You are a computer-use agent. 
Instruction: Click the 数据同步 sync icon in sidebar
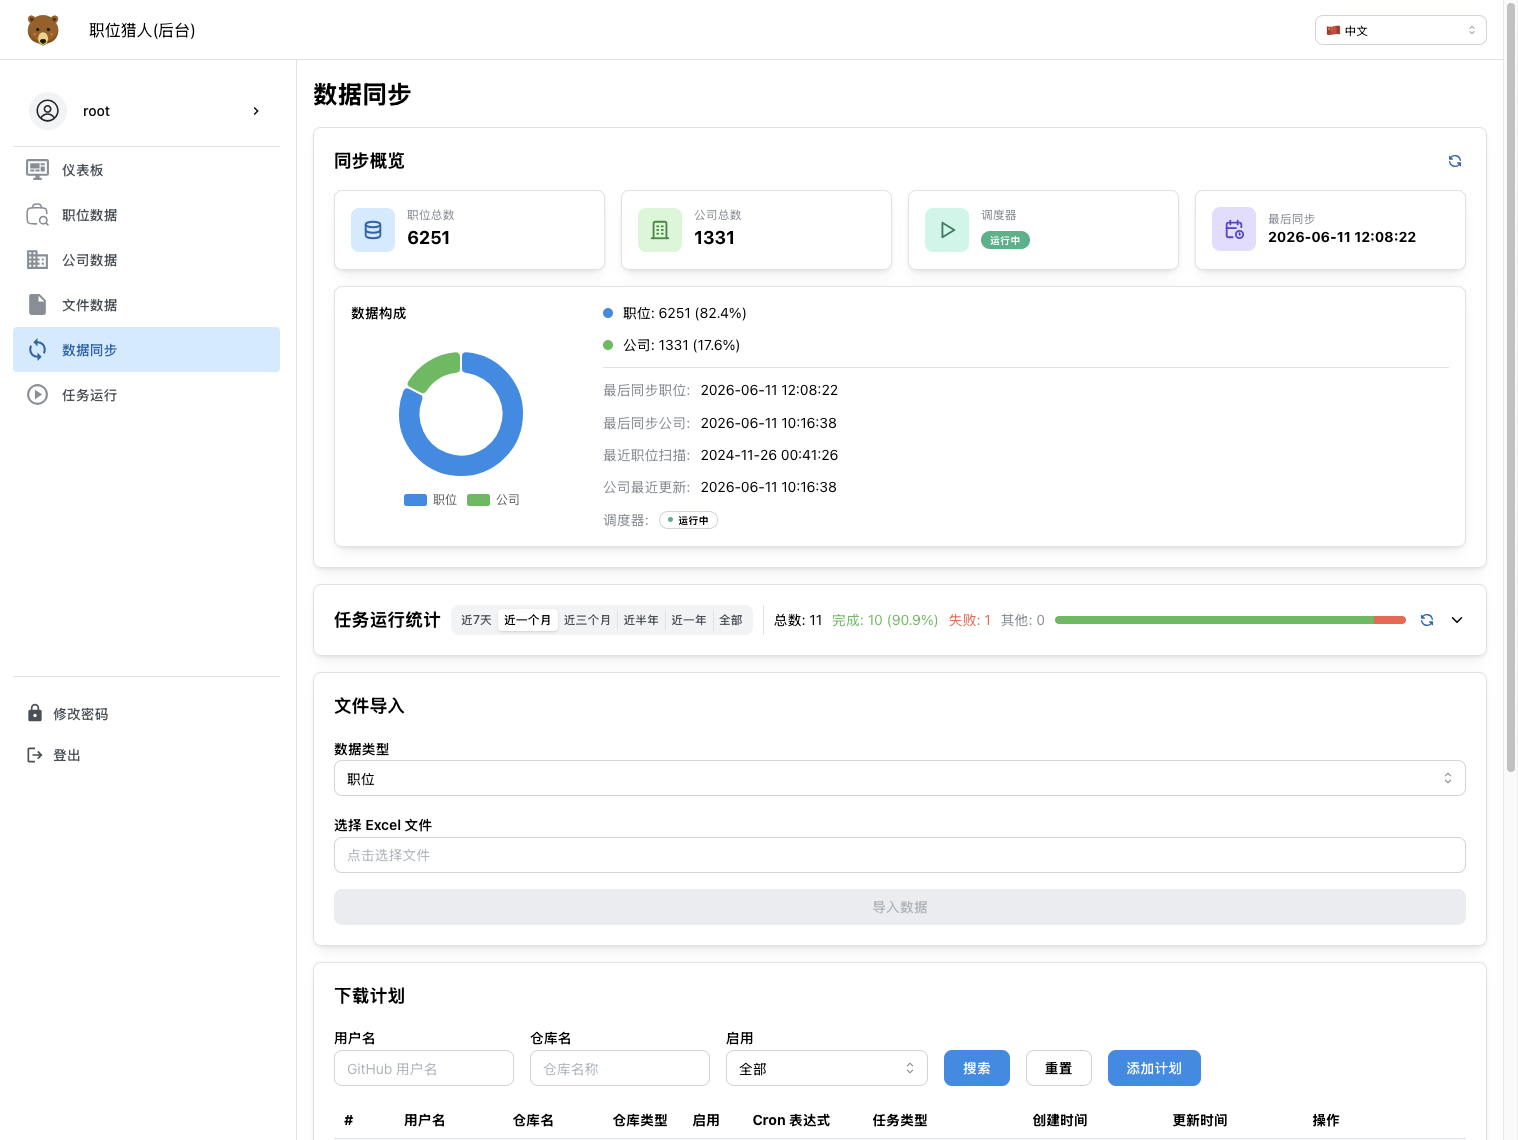tap(37, 350)
